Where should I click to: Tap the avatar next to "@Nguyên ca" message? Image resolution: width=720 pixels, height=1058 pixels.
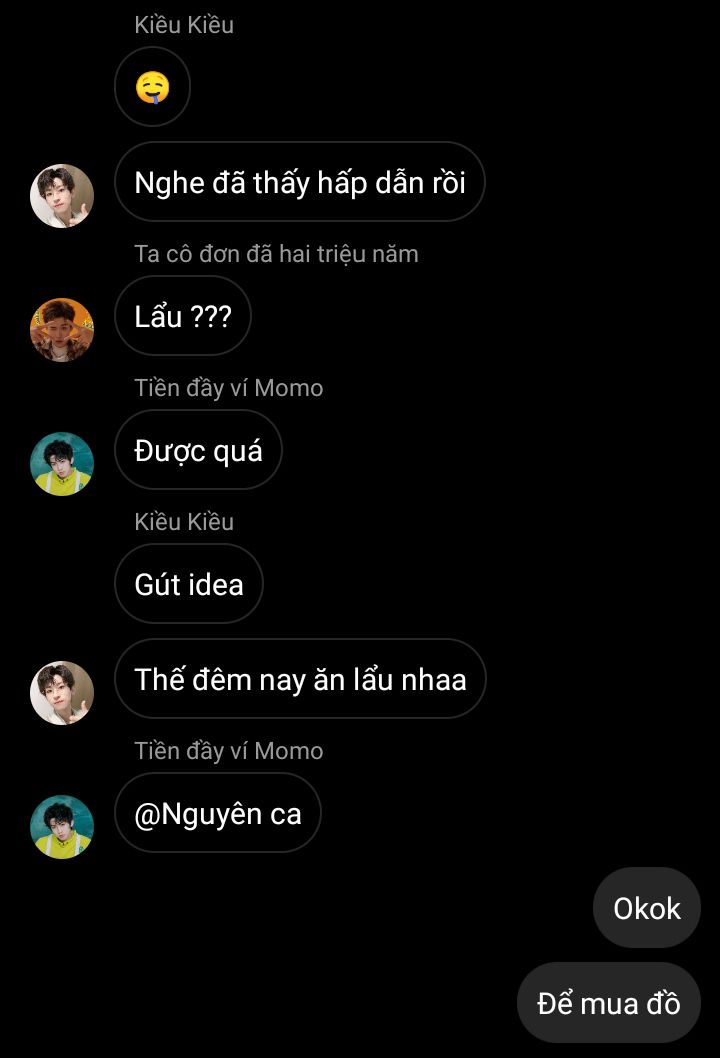pyautogui.click(x=62, y=827)
